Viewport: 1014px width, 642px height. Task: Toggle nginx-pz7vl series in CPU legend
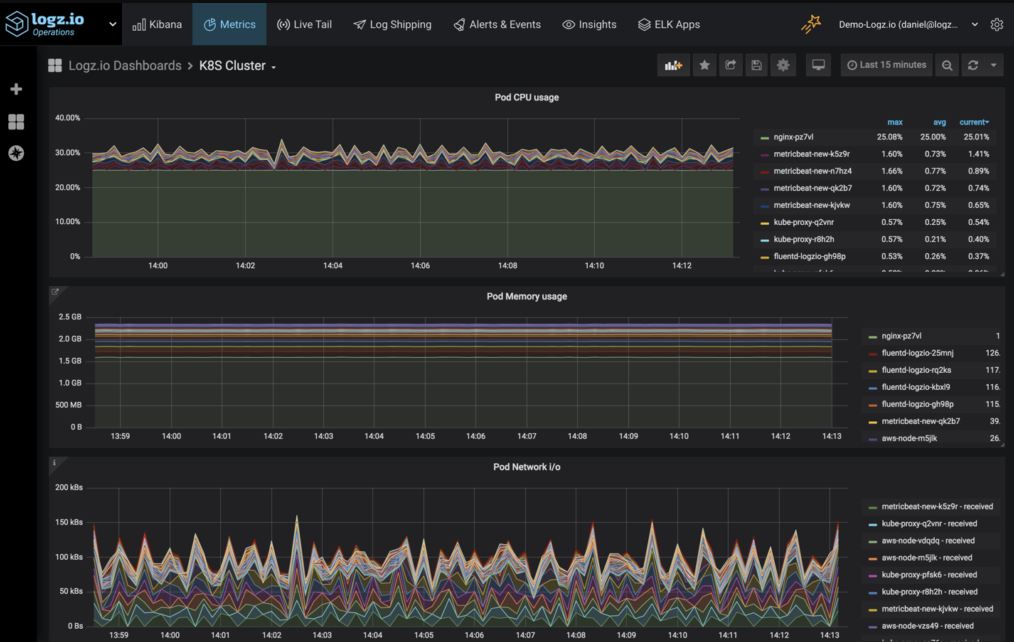[793, 137]
